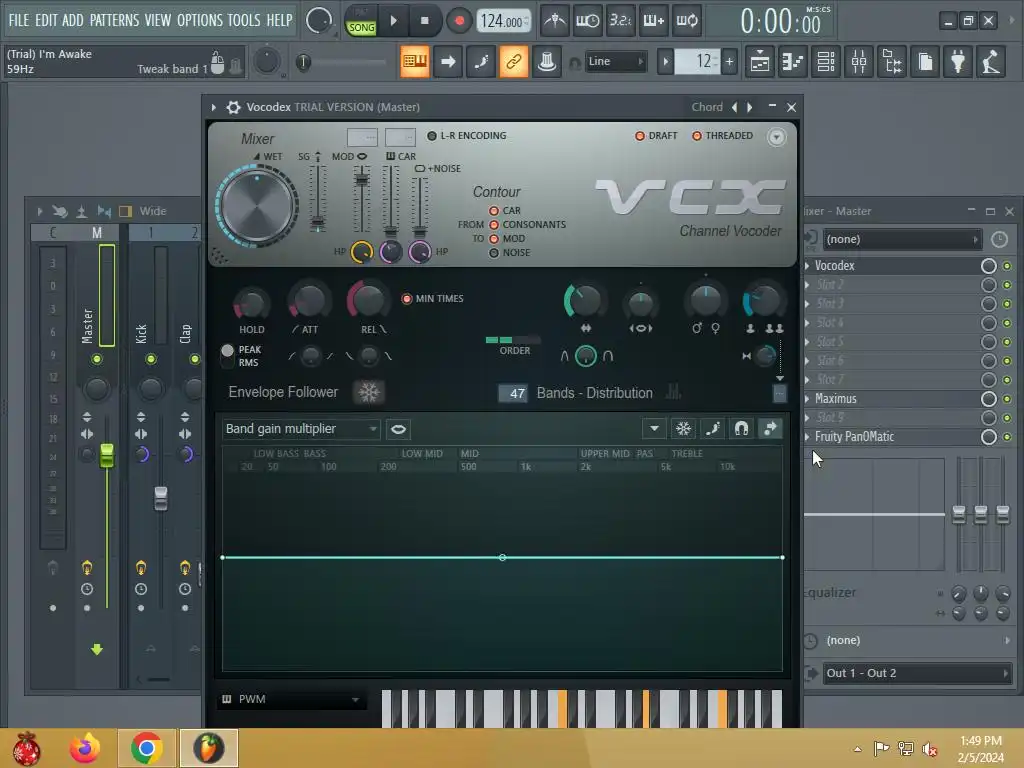Open the playlist view icon
The width and height of the screenshot is (1024, 768).
760,62
